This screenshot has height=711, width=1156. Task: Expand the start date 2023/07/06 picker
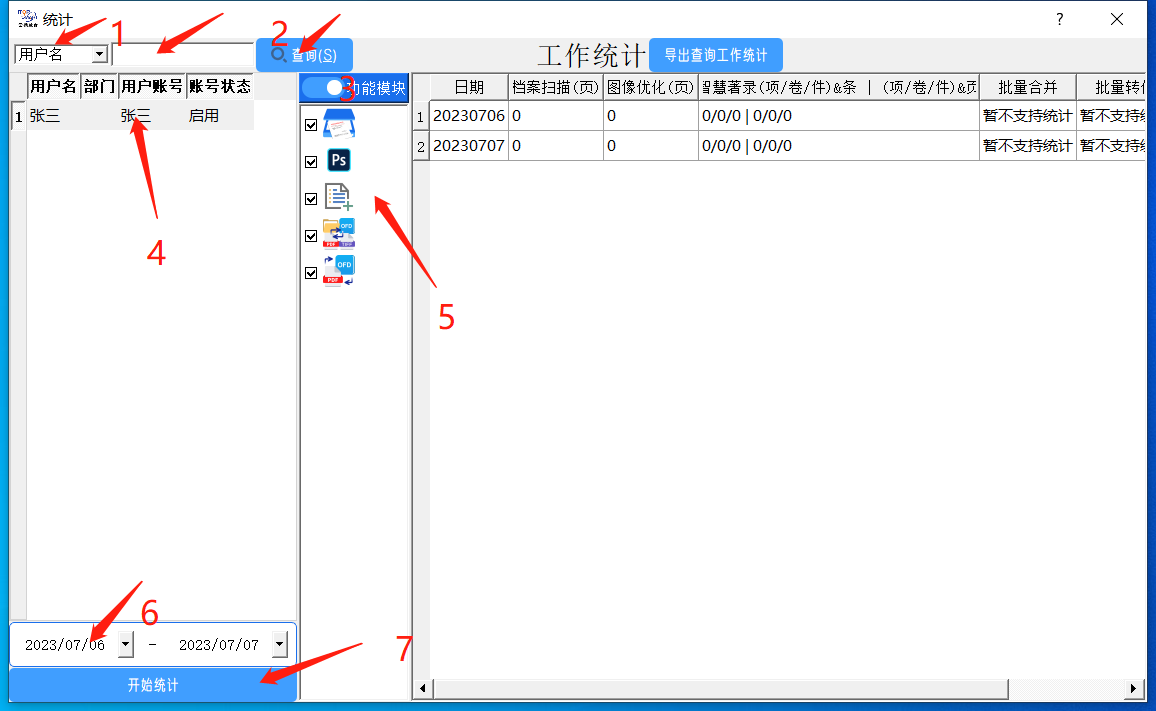point(125,645)
